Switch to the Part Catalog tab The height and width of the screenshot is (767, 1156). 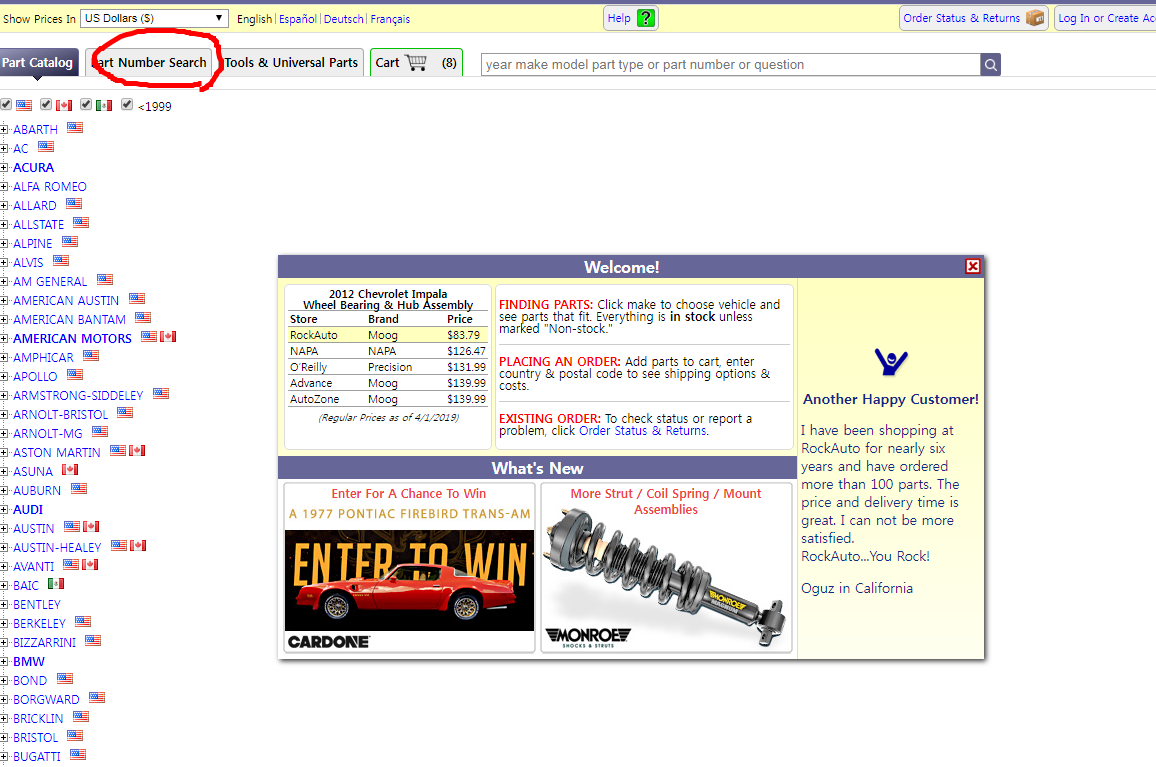[x=38, y=63]
